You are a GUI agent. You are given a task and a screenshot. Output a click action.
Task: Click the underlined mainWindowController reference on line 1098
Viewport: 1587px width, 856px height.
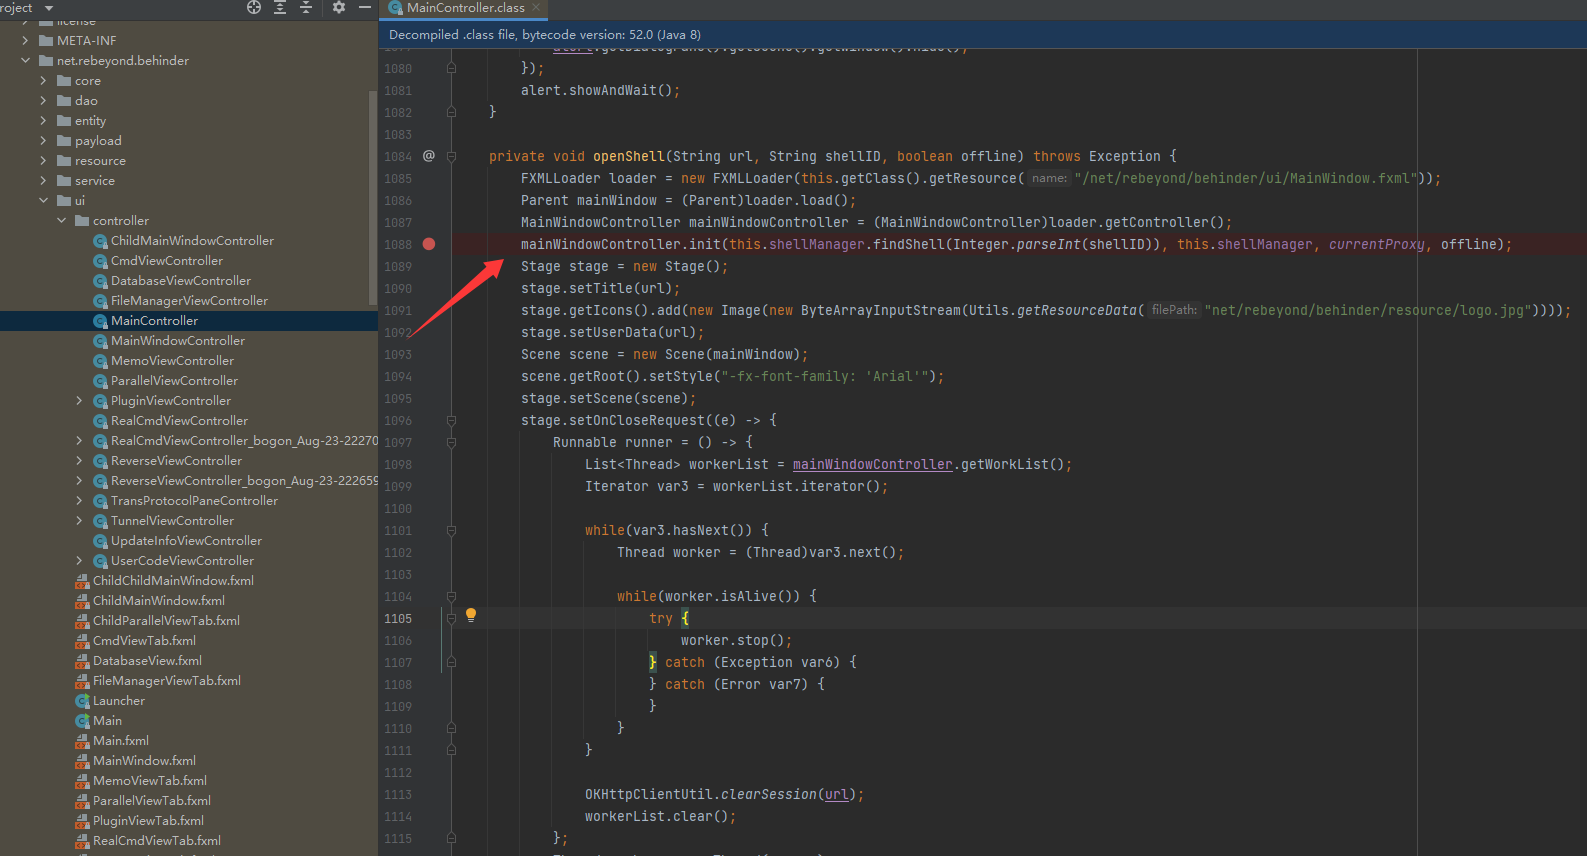(872, 465)
